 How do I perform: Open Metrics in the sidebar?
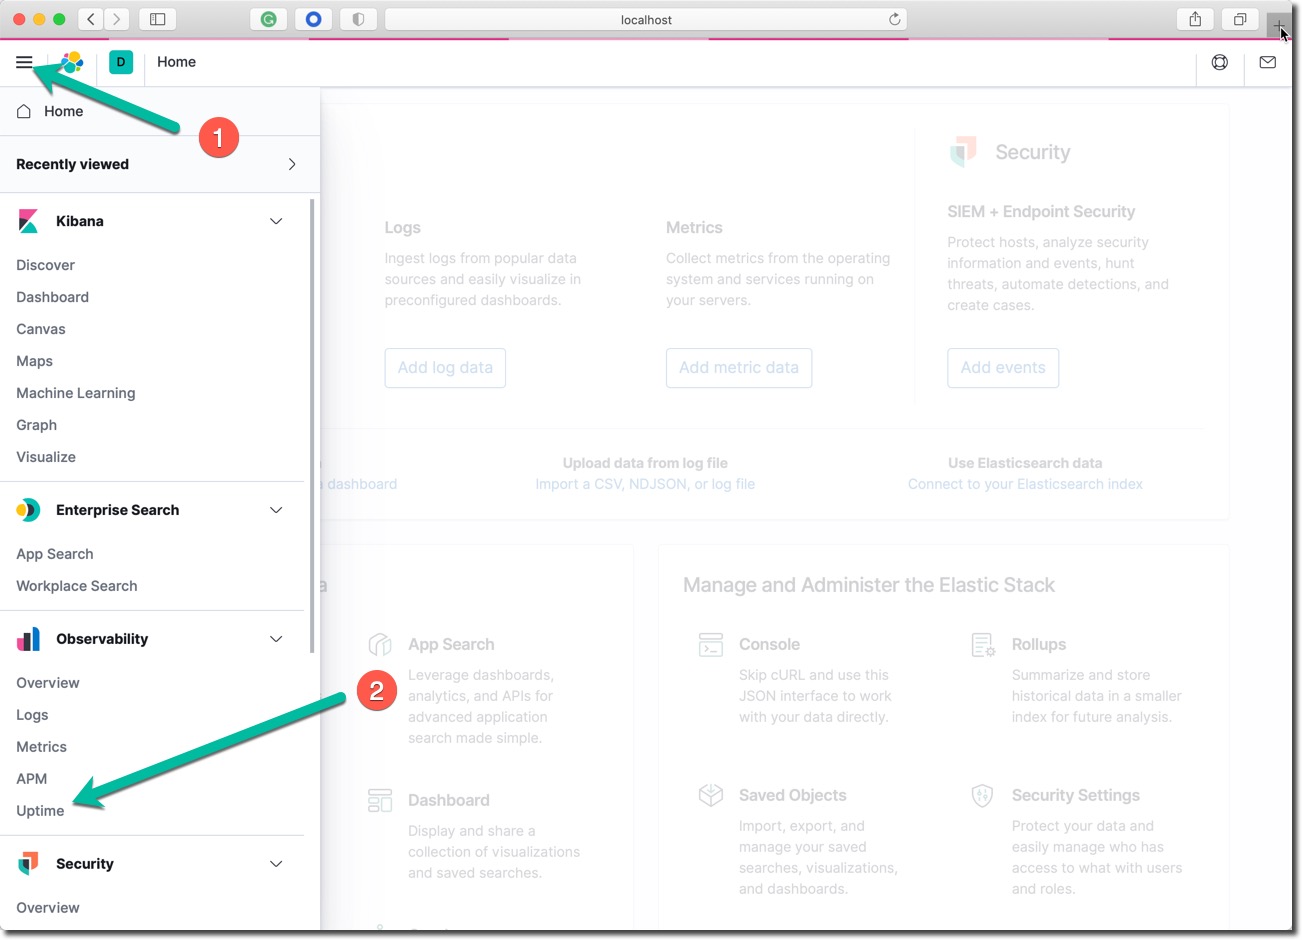click(x=41, y=747)
